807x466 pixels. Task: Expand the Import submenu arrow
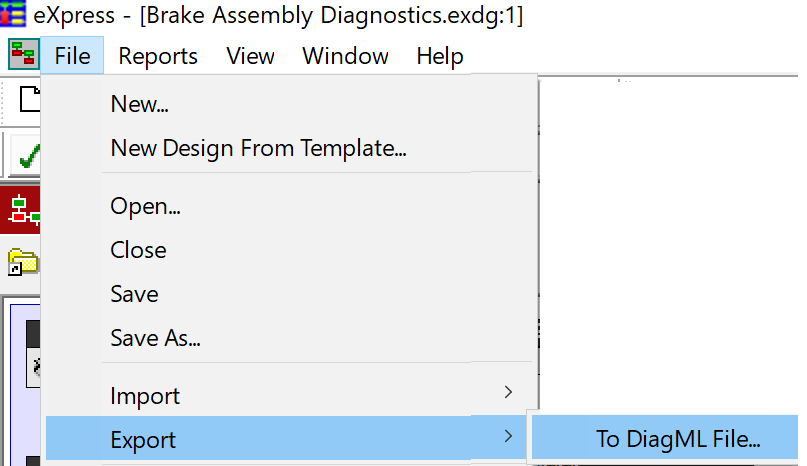(508, 392)
